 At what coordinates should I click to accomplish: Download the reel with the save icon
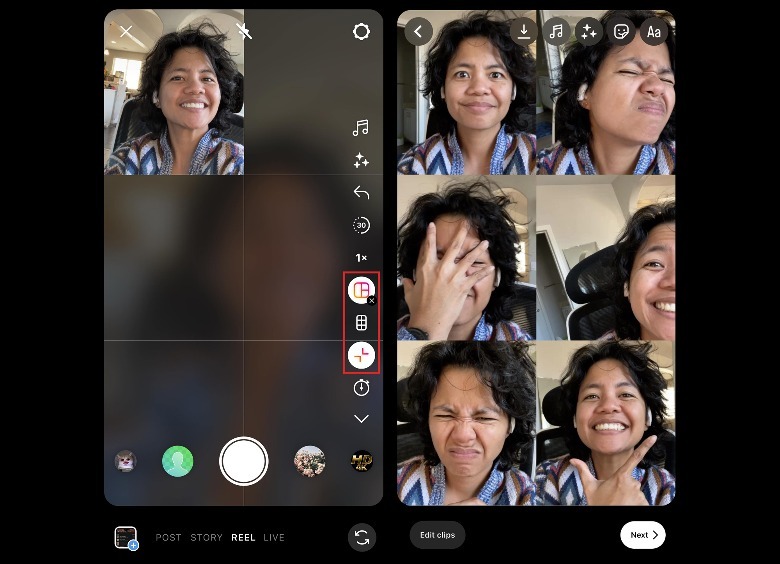pos(523,32)
